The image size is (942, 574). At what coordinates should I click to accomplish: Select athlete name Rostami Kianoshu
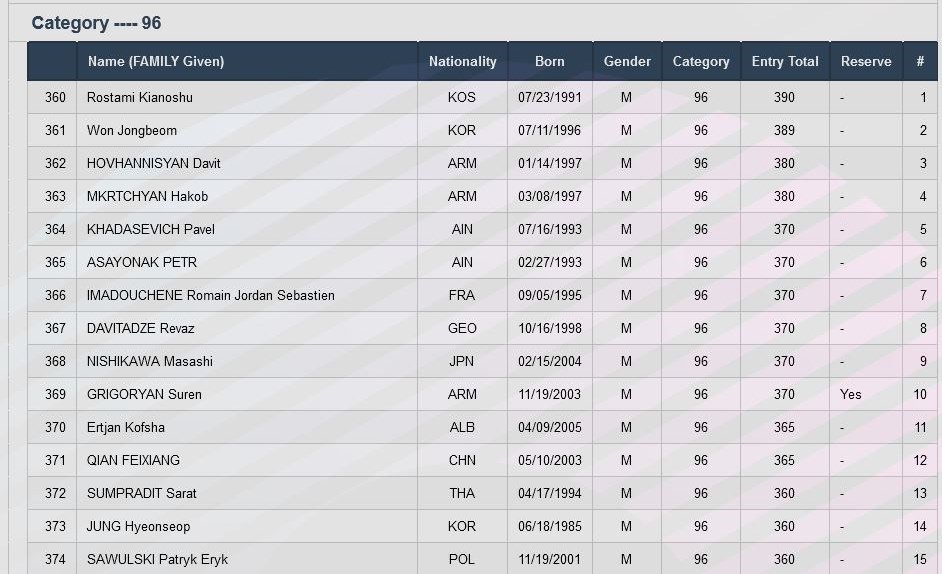(140, 98)
